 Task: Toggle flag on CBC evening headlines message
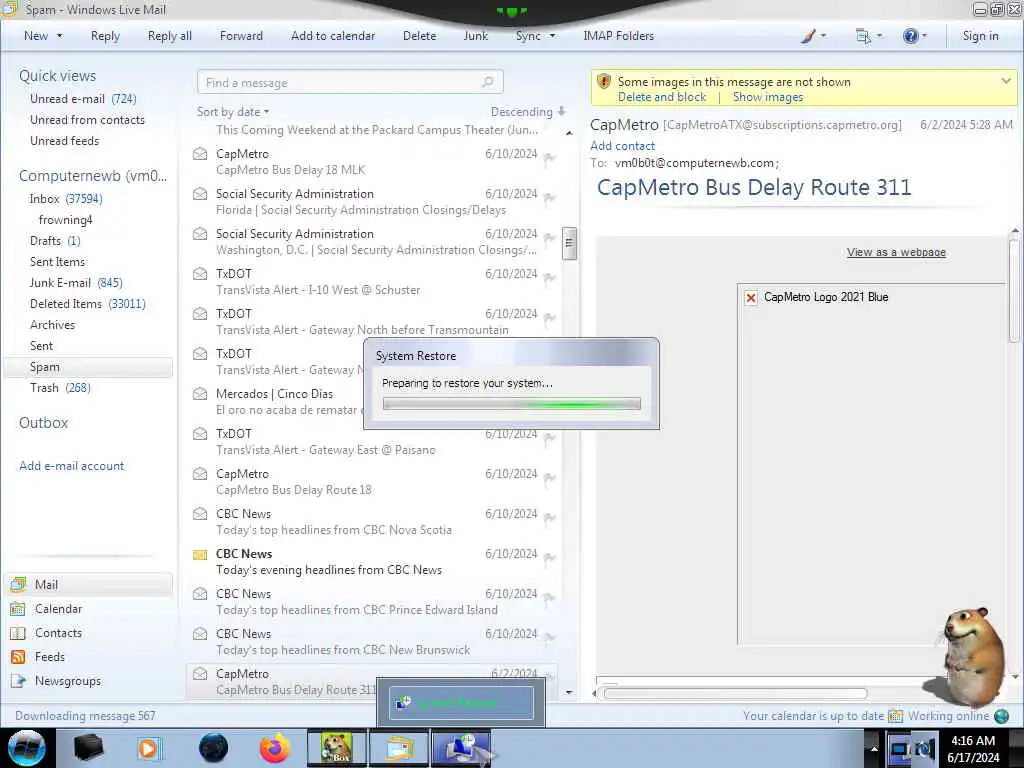[x=550, y=558]
